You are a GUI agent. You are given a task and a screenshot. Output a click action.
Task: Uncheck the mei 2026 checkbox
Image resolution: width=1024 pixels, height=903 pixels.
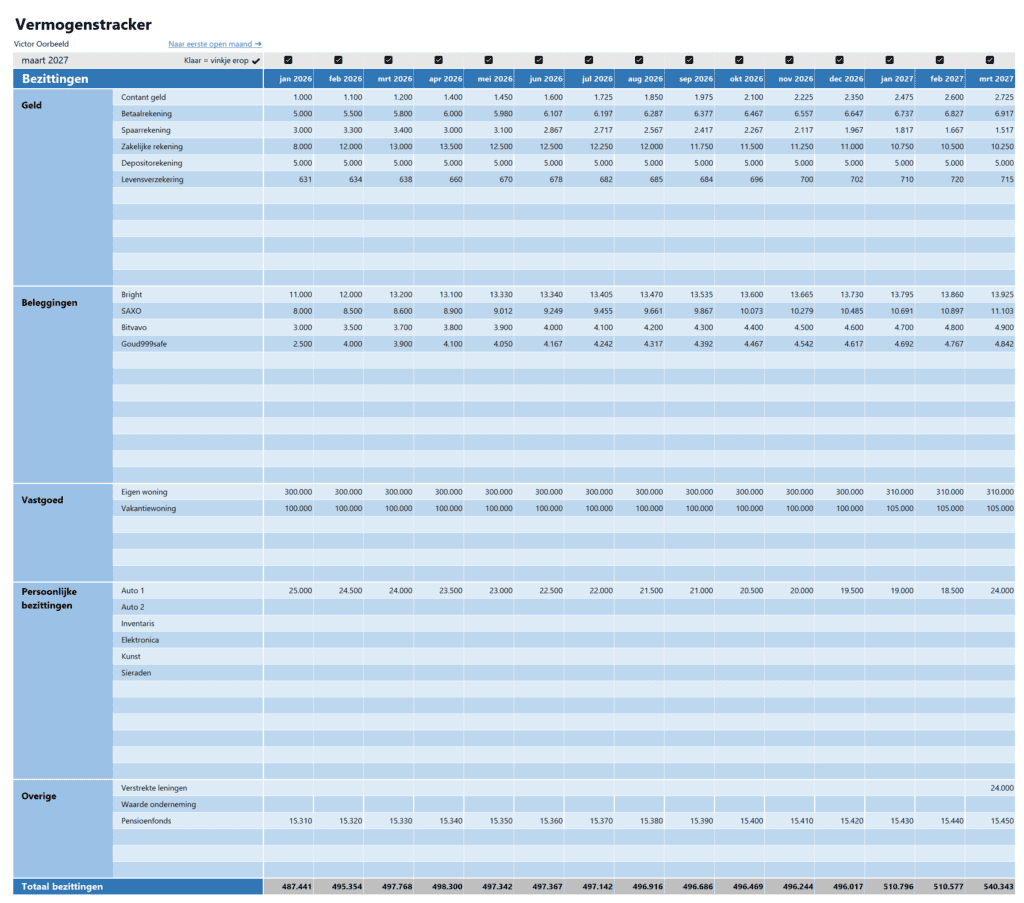489,59
